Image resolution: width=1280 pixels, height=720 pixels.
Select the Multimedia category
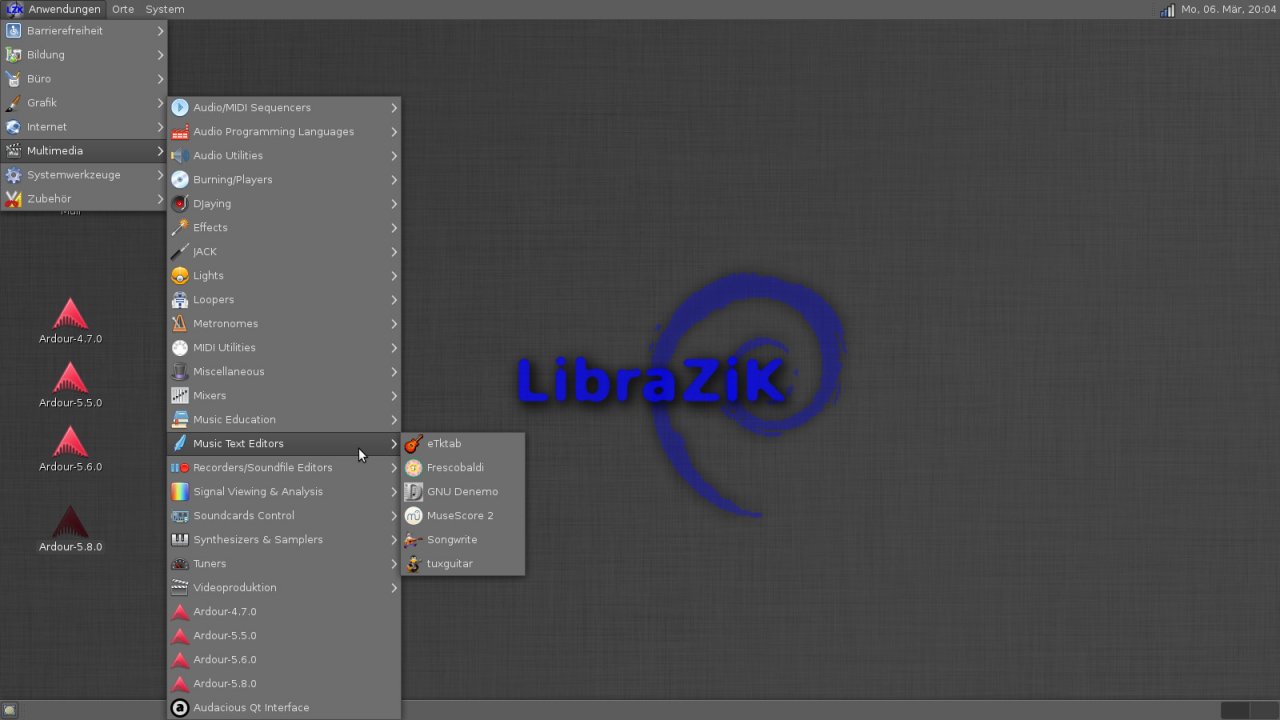pyautogui.click(x=84, y=151)
